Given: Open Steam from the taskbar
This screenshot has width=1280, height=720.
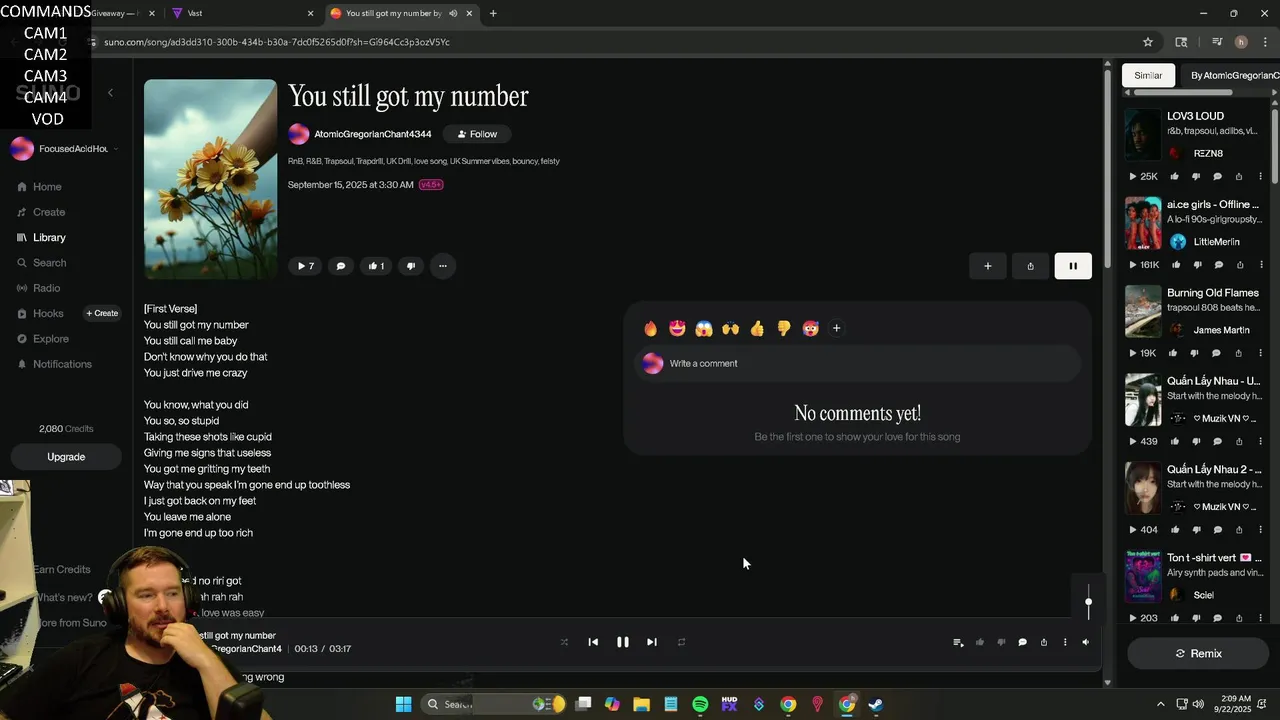Looking at the screenshot, I should 876,704.
